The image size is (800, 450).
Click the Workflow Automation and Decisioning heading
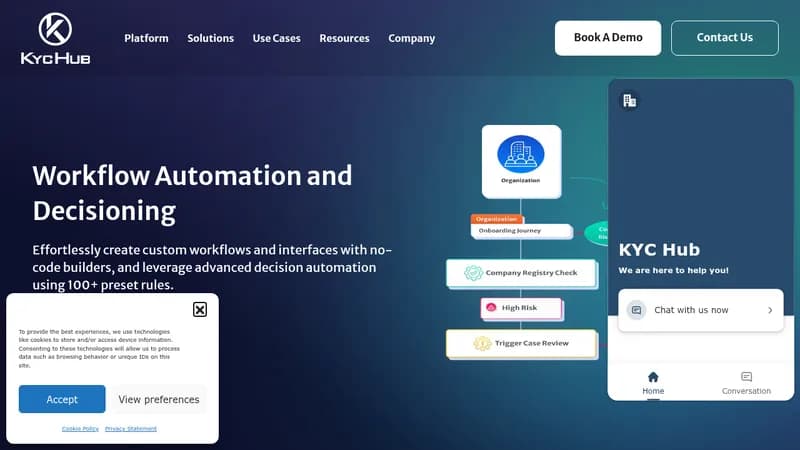[192, 193]
